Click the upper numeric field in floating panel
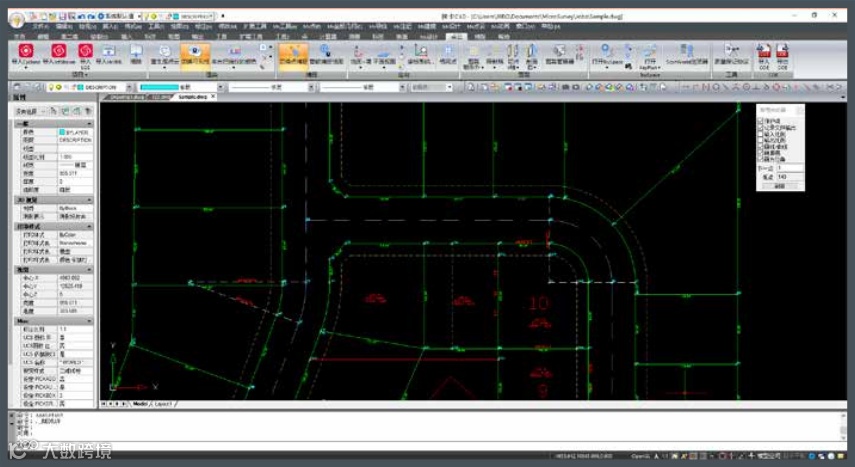 coord(790,168)
